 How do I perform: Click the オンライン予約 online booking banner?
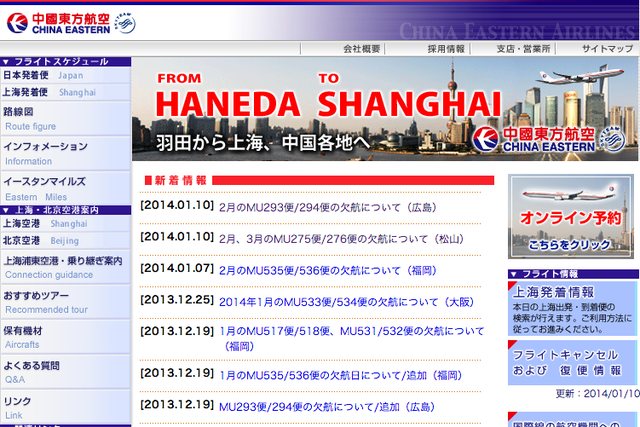[x=571, y=217]
